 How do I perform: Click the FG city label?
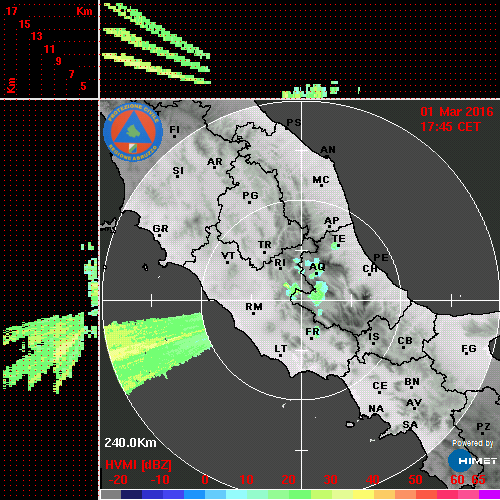(469, 349)
